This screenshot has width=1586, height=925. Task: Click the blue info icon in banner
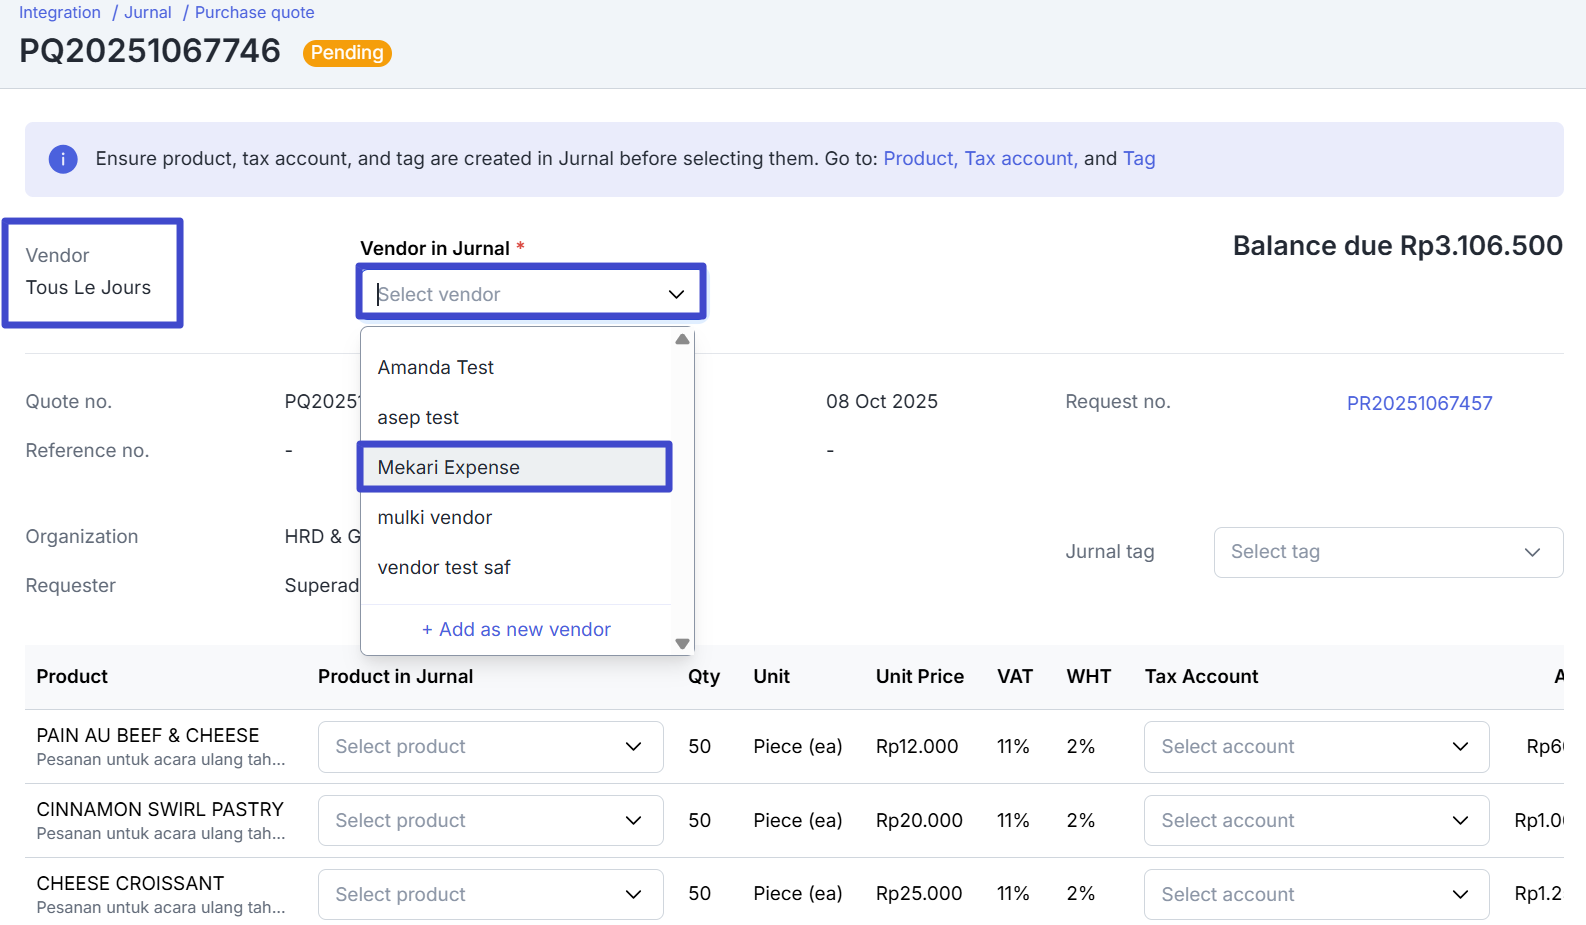[63, 159]
